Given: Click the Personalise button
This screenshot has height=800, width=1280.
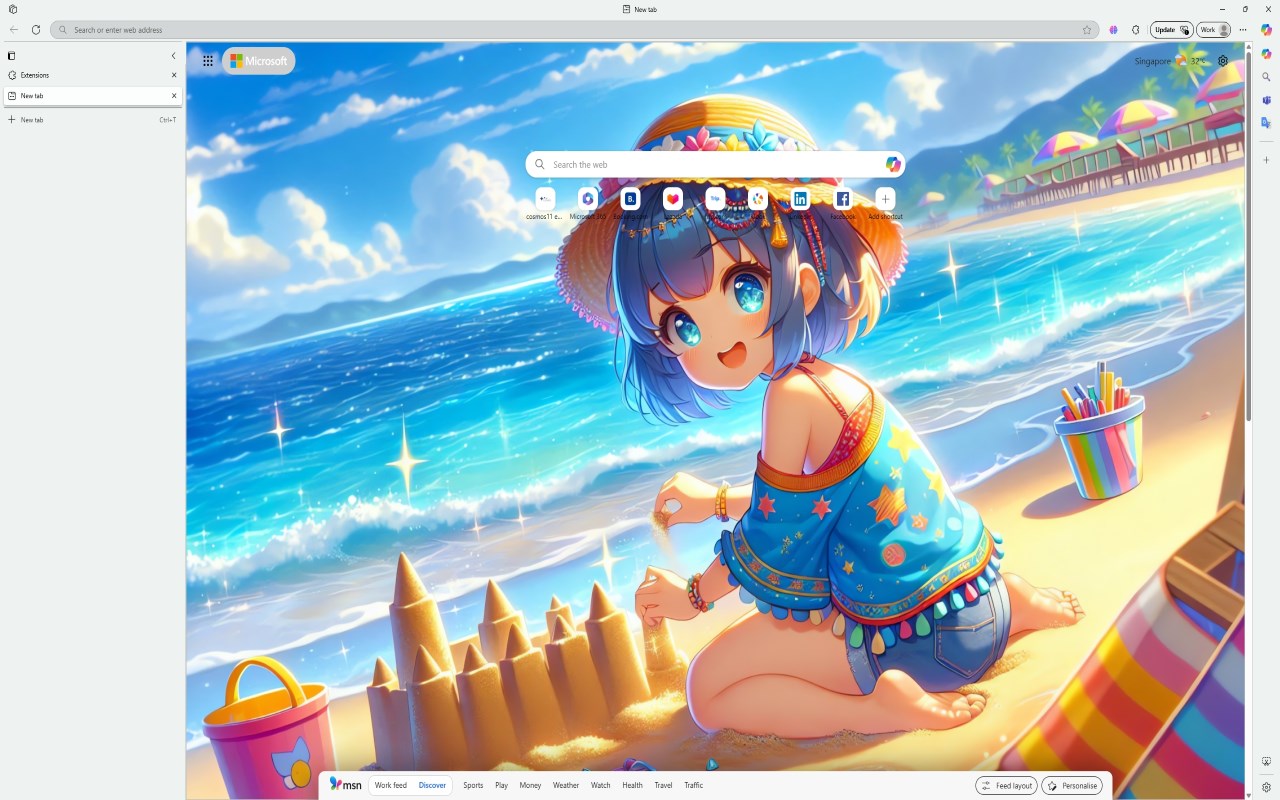Looking at the screenshot, I should tap(1072, 786).
